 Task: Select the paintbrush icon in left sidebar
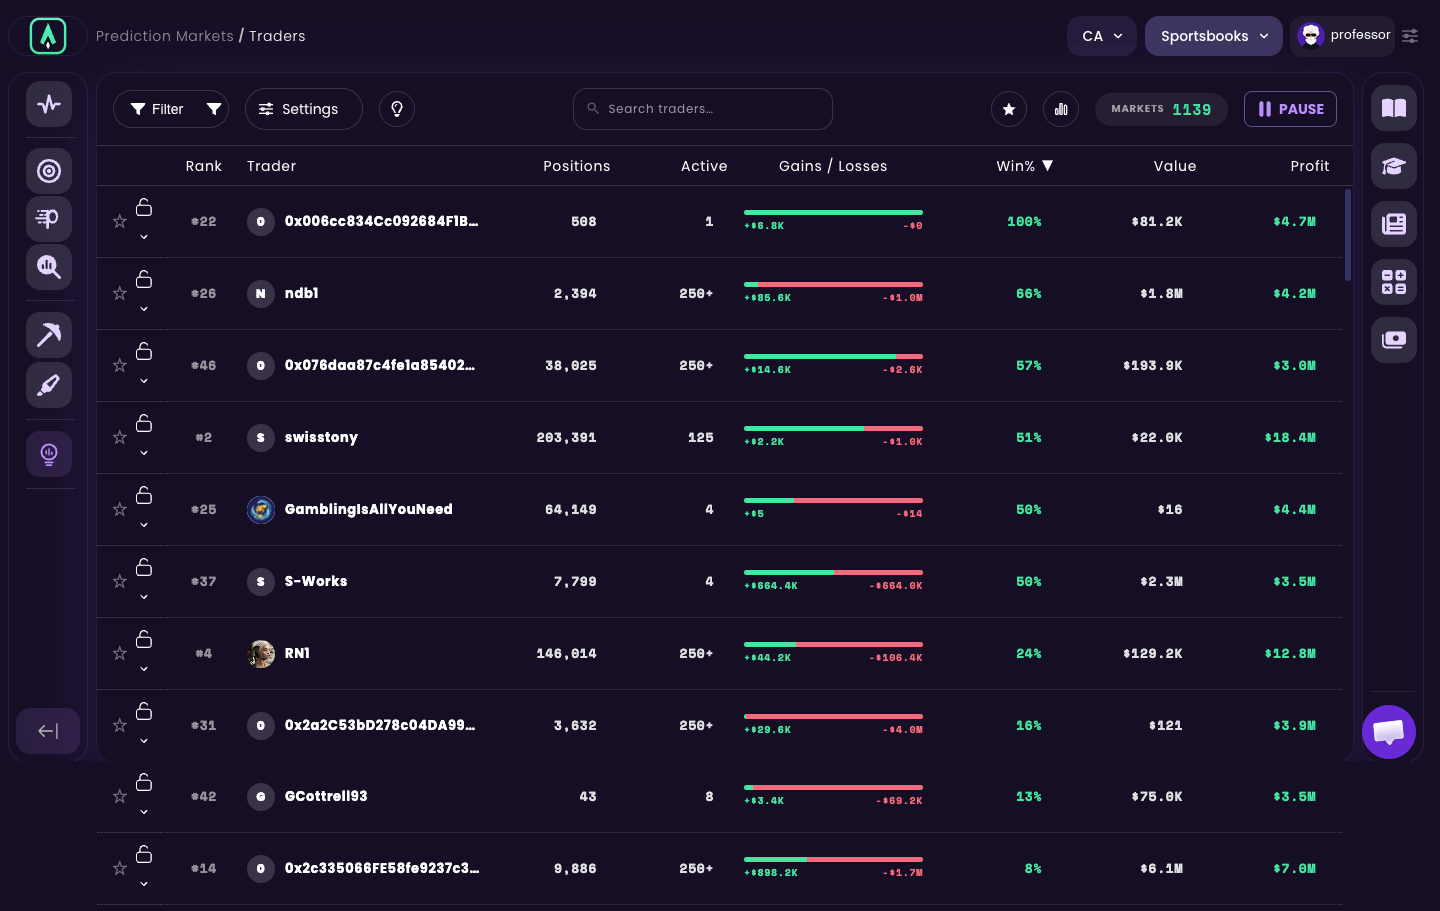[49, 385]
